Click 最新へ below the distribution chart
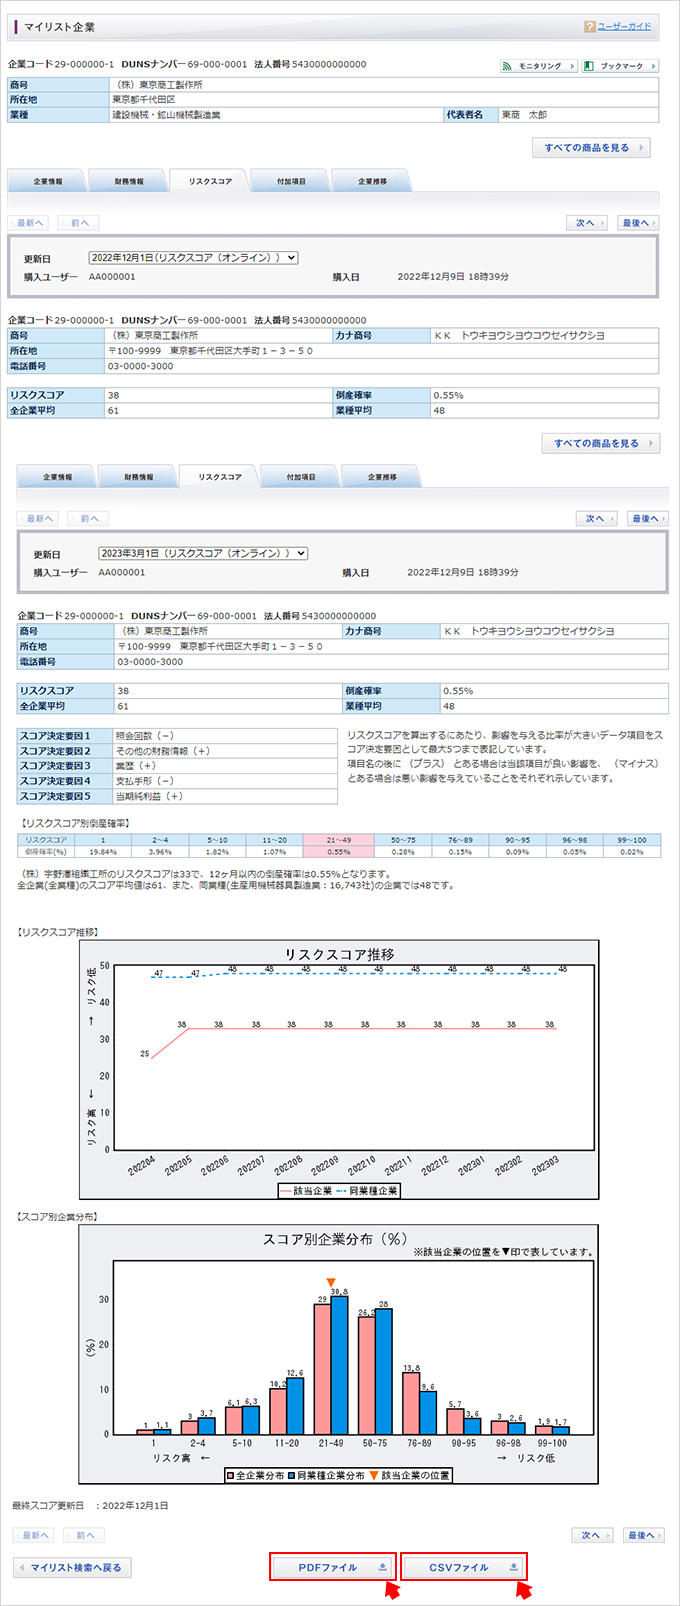 34,1535
